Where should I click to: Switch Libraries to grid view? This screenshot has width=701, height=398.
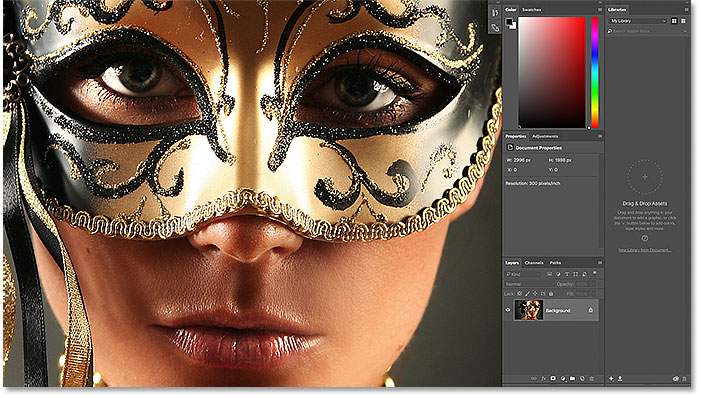pyautogui.click(x=674, y=21)
